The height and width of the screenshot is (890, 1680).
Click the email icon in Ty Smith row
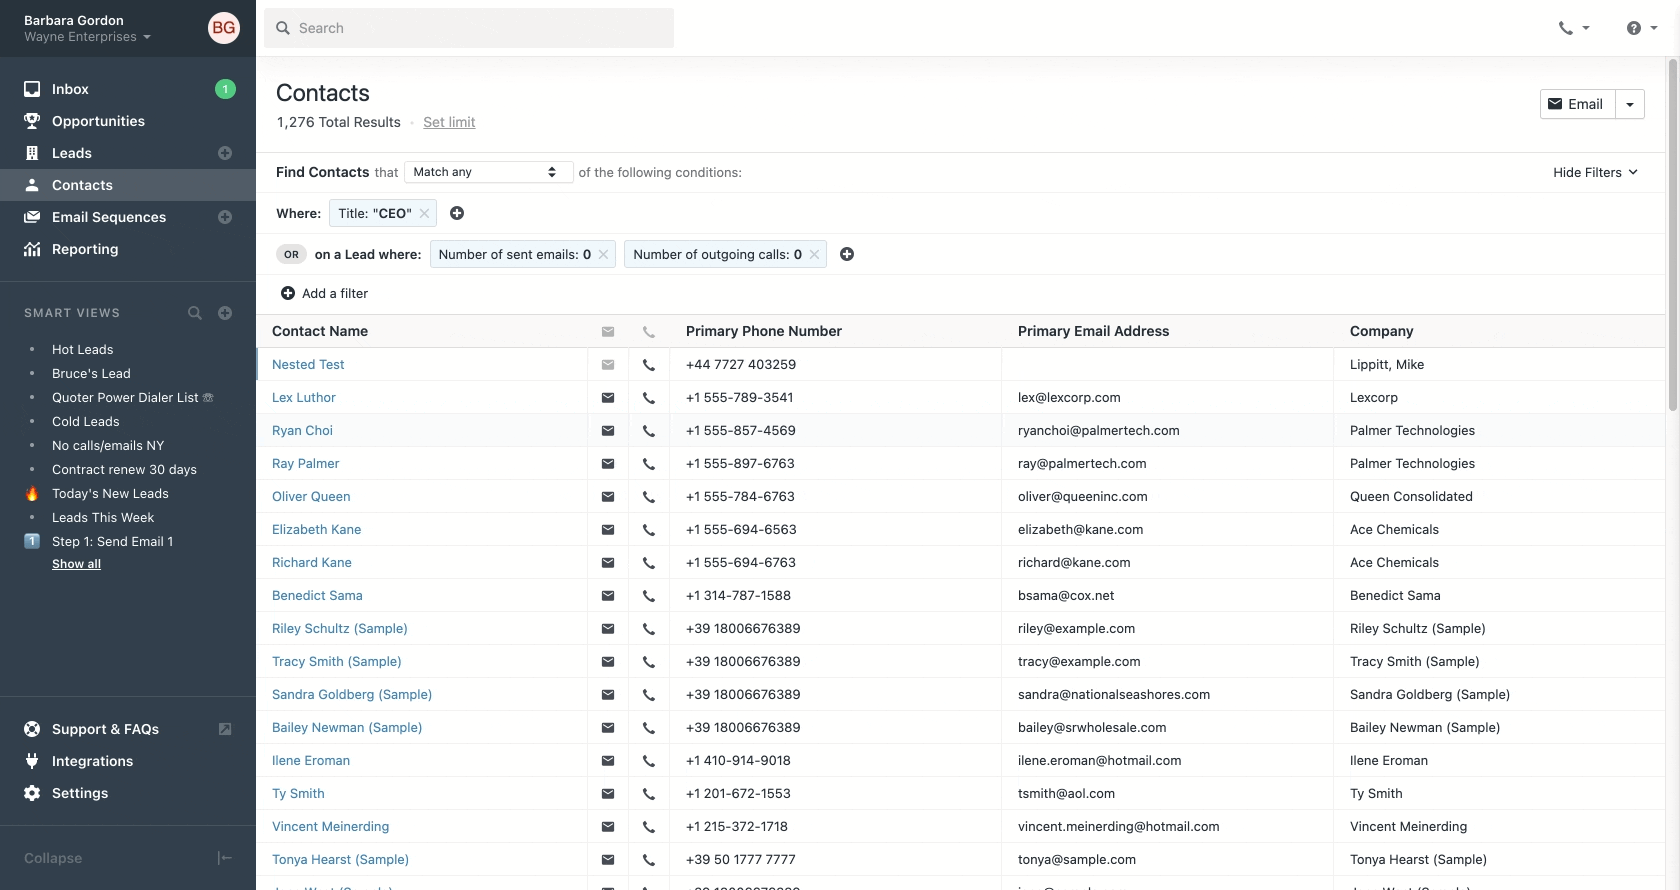pos(608,794)
